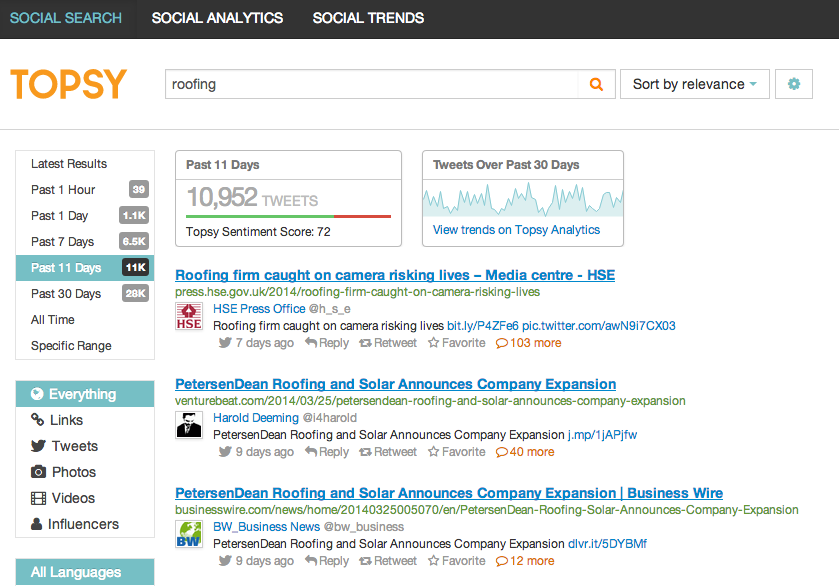Click HSE Press Office avatar thumbnail

[x=189, y=316]
